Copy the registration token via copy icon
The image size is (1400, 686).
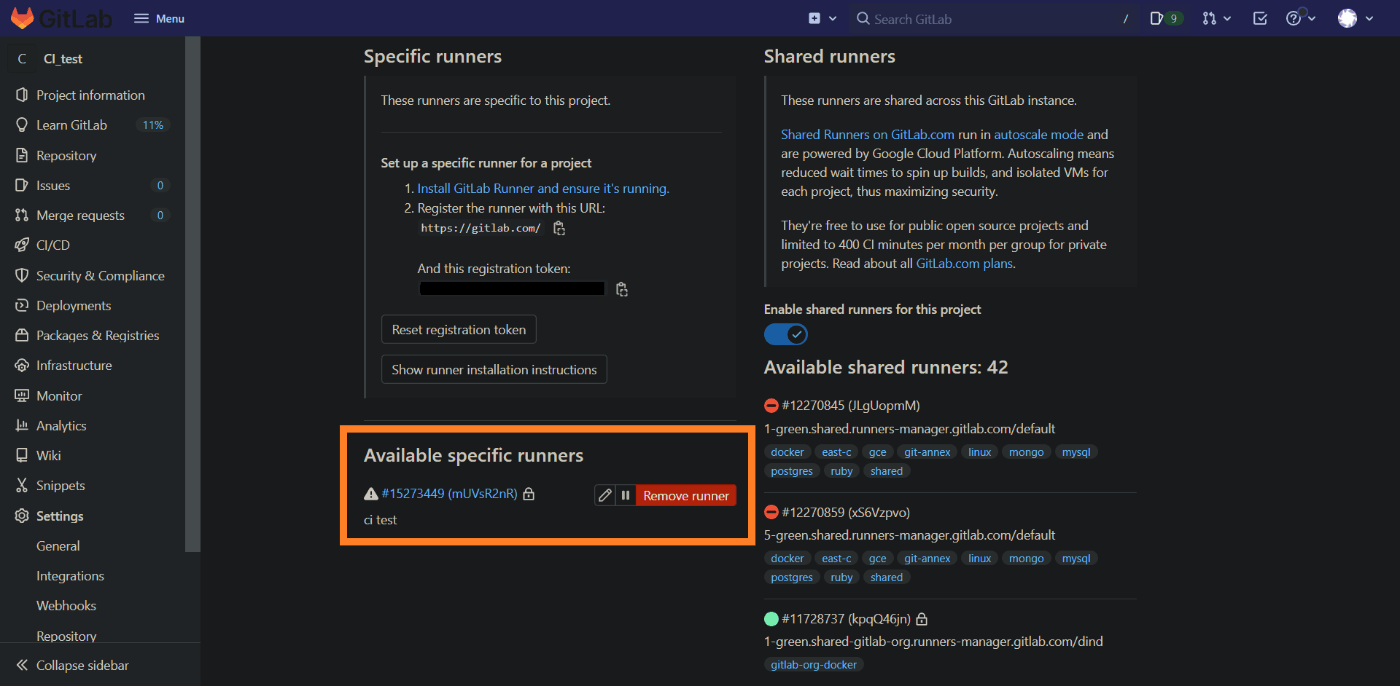[621, 288]
